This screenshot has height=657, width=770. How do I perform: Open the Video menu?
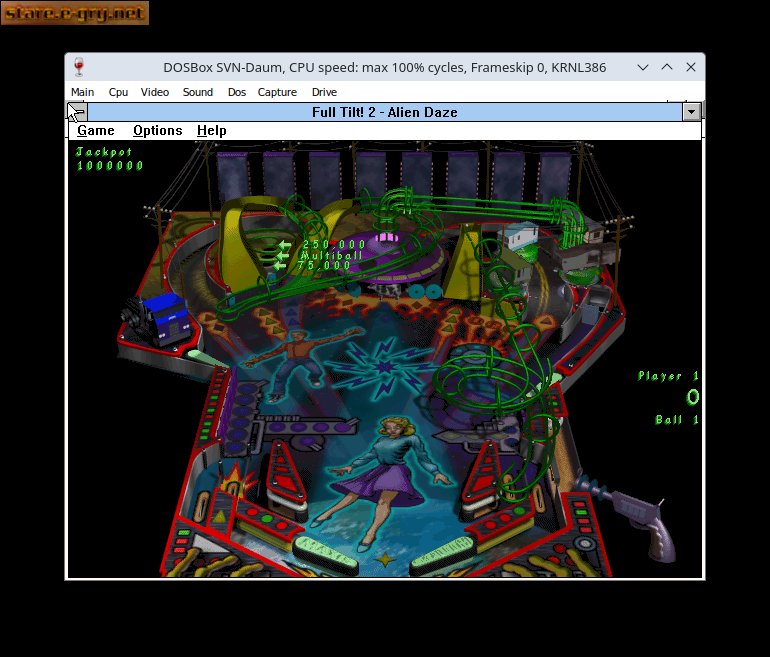(155, 92)
